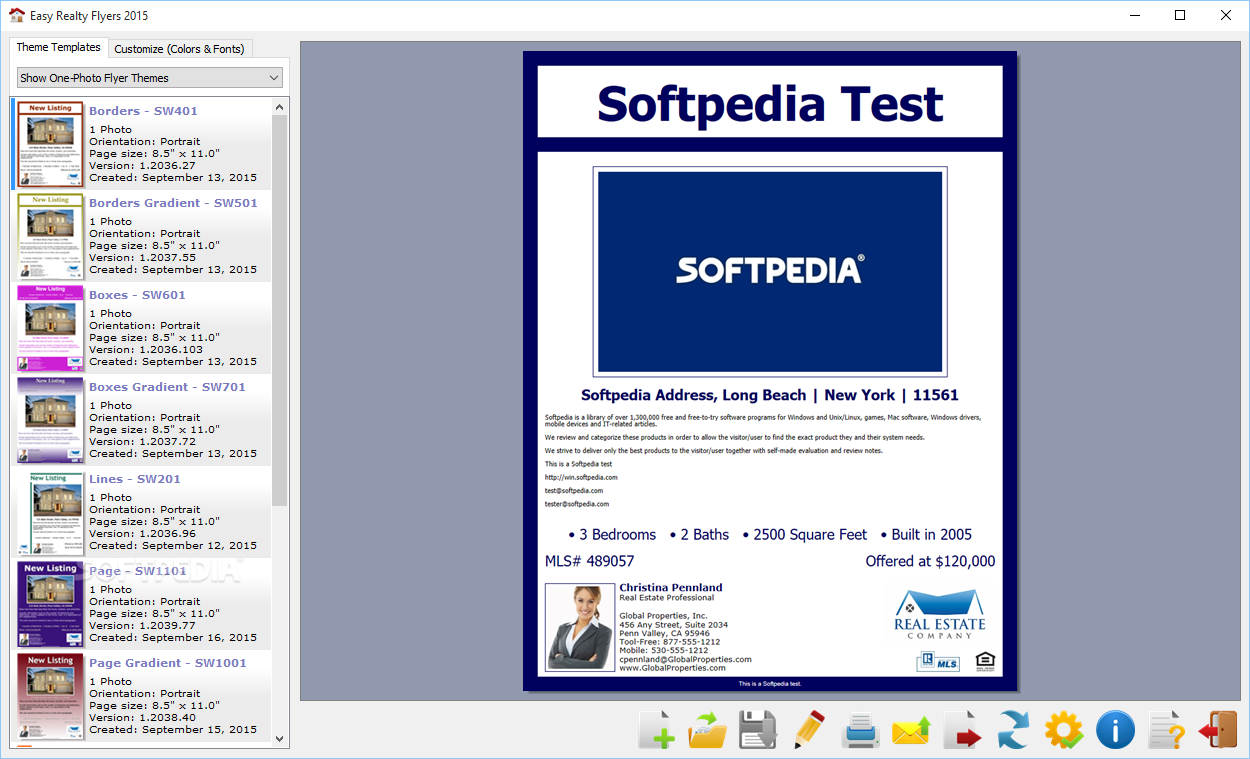Print the flyer with printer icon
The width and height of the screenshot is (1250, 759).
(x=860, y=730)
